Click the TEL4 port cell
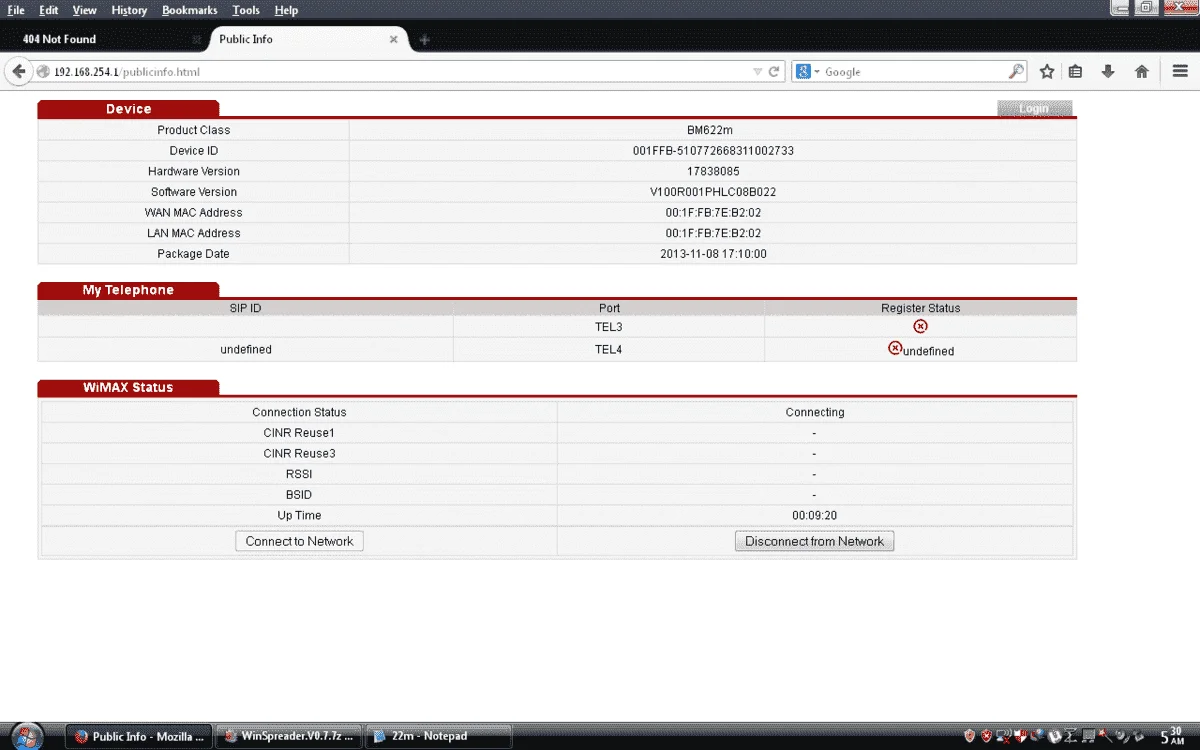 (x=609, y=350)
